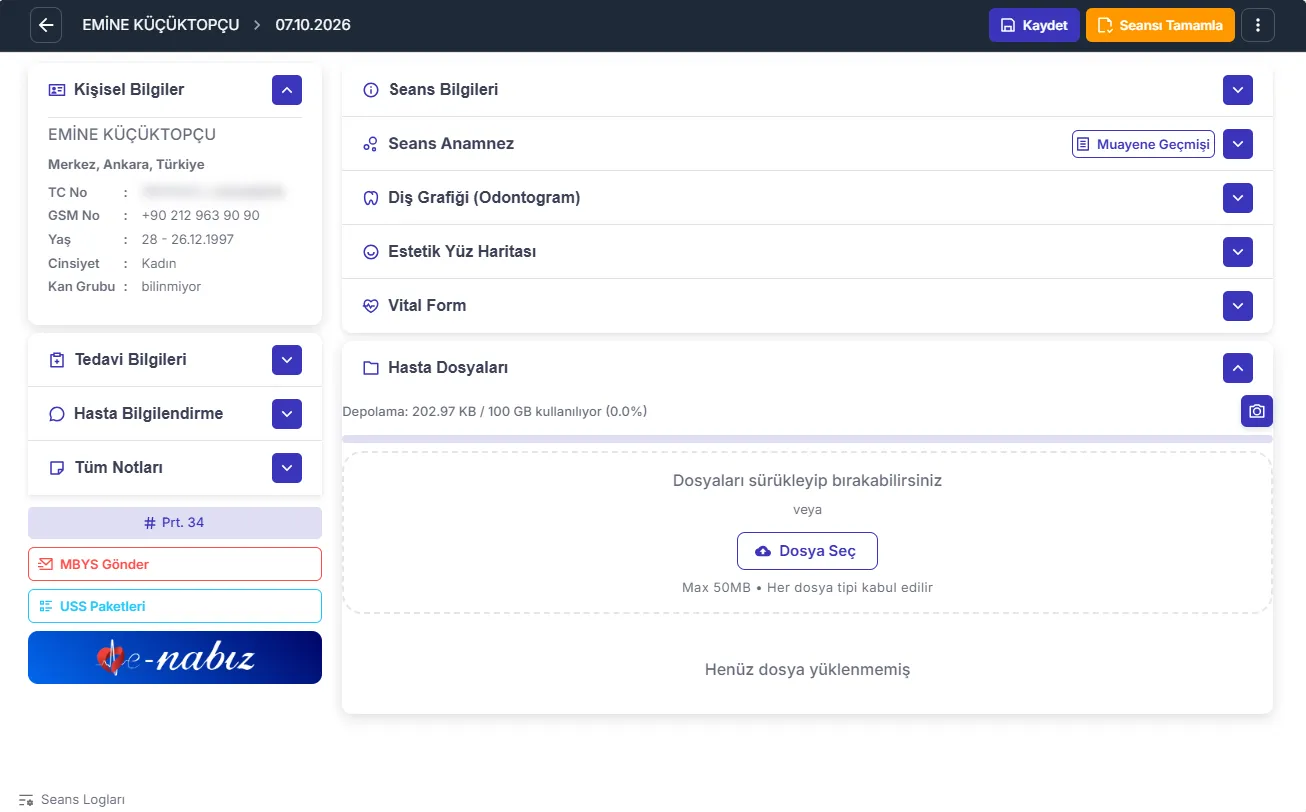
Task: Open the e-nabız banner
Action: (175, 658)
